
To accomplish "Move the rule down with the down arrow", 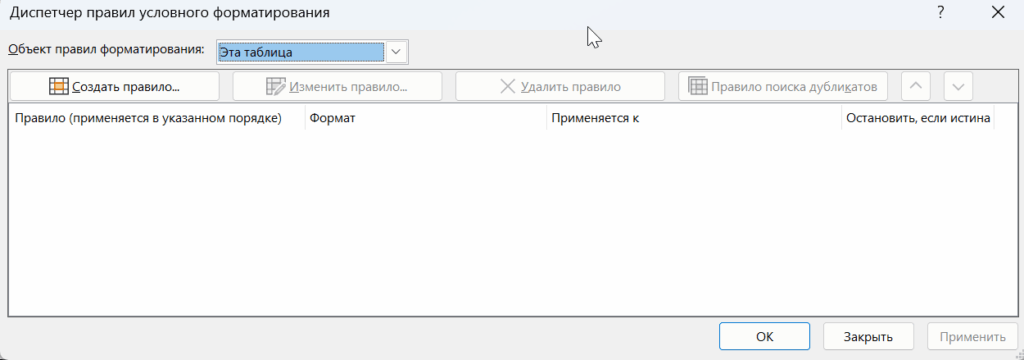I will coord(958,86).
